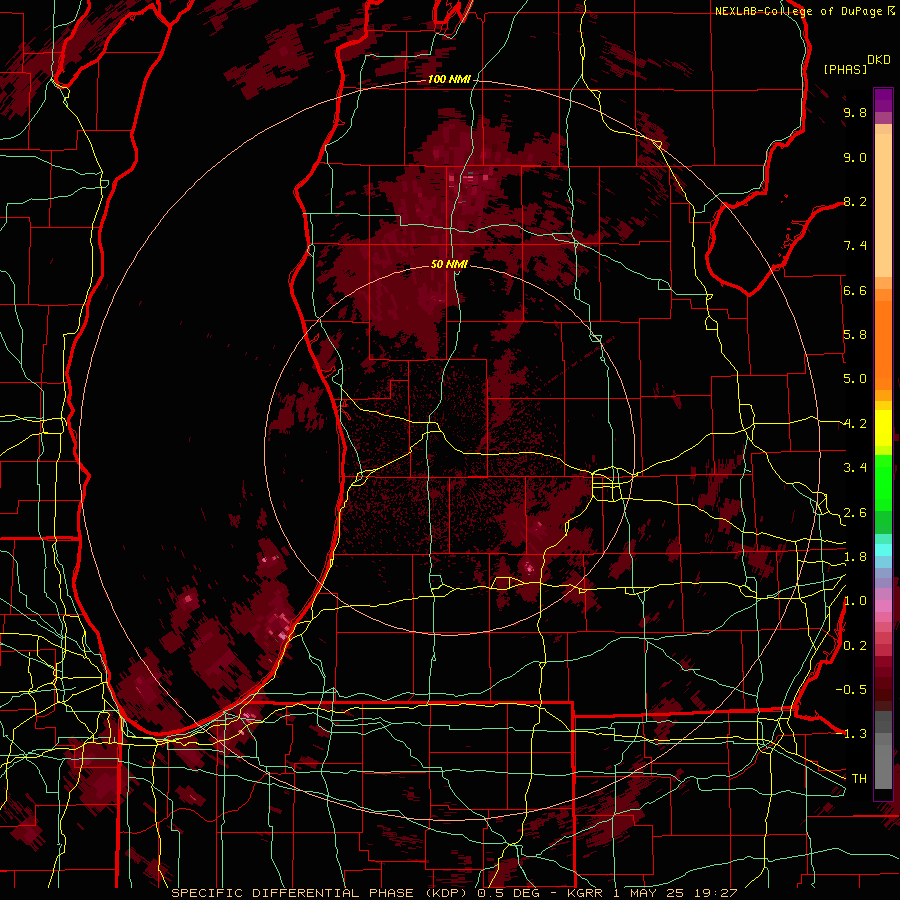Click the 5.8 scale value
The width and height of the screenshot is (900, 900).
coord(855,335)
